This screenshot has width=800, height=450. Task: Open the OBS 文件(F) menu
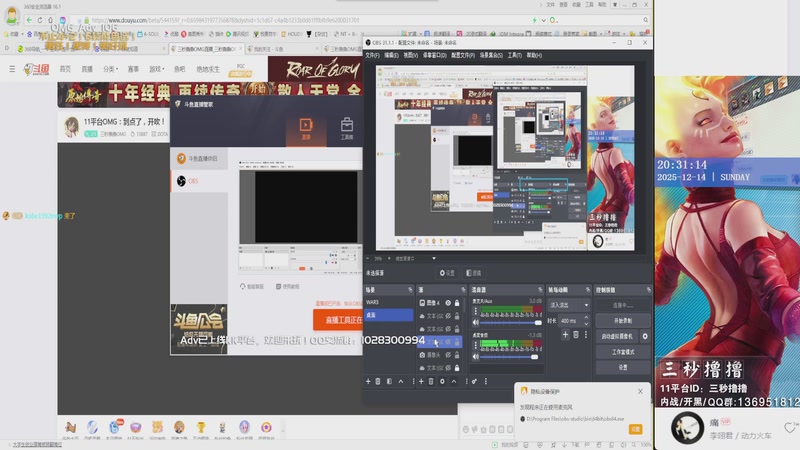pyautogui.click(x=372, y=55)
